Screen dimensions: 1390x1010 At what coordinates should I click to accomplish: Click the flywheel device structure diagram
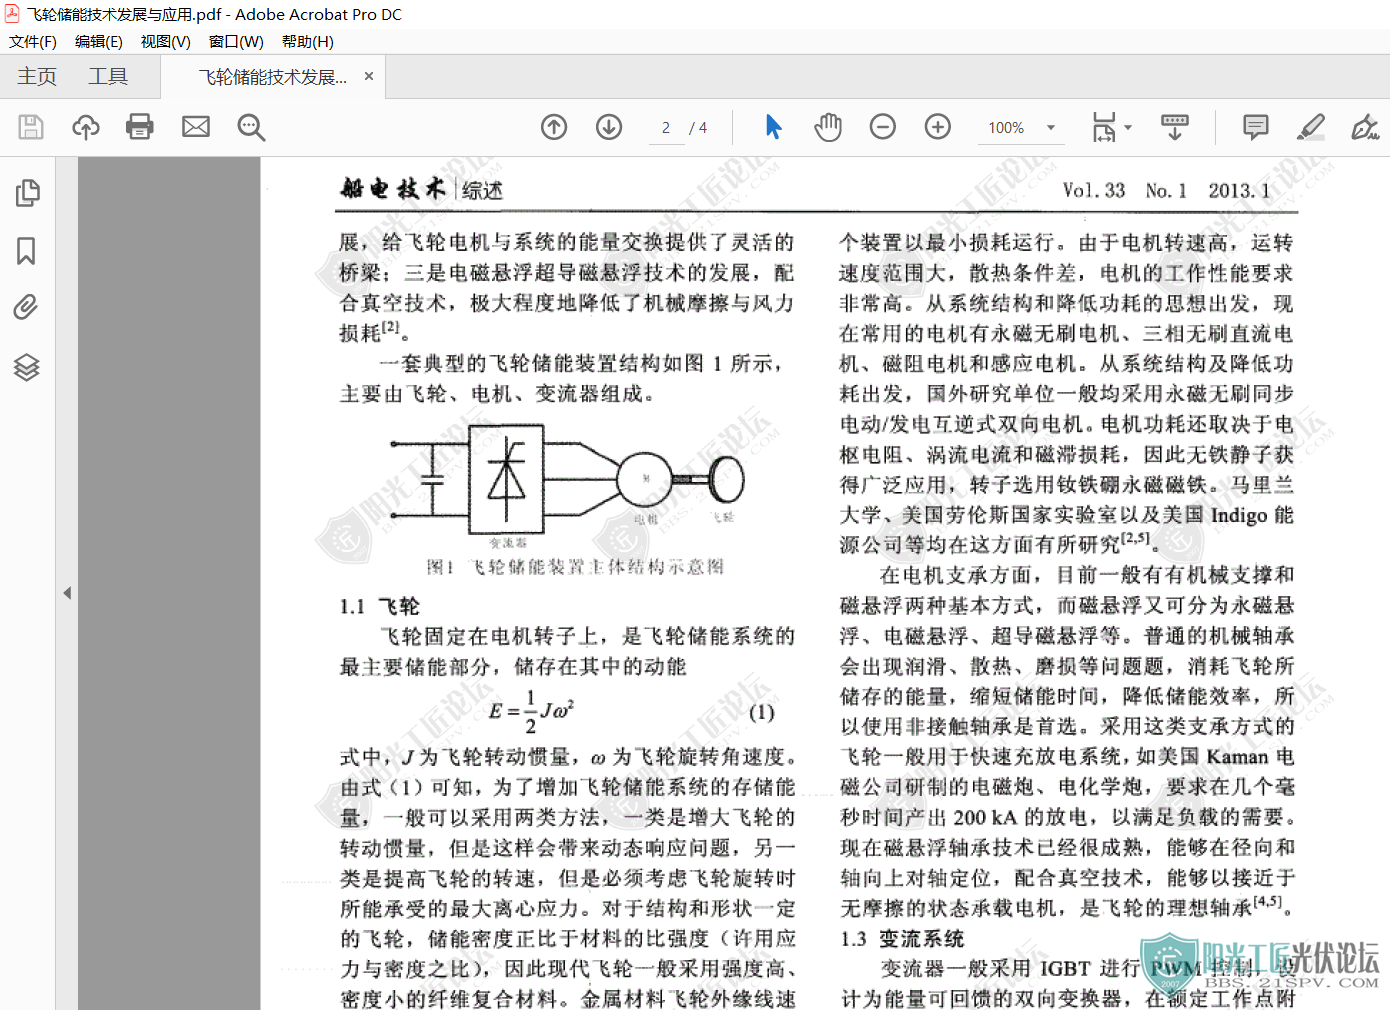click(x=567, y=486)
